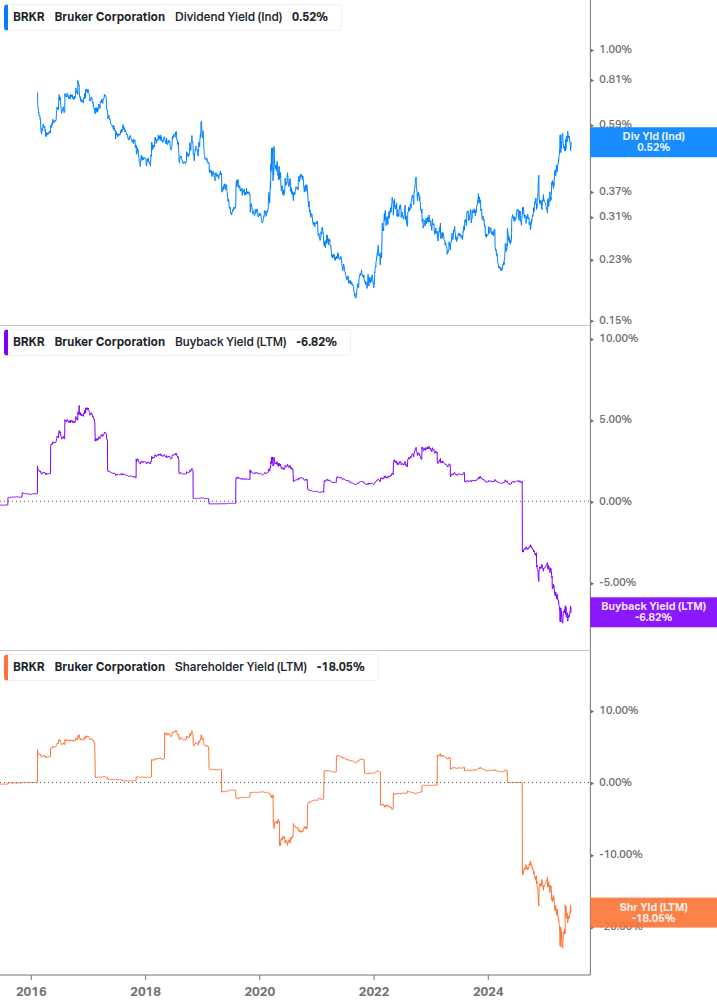Click the purple color bar beside the Buyback Yield legend
Image resolution: width=717 pixels, height=1005 pixels.
tap(6, 342)
